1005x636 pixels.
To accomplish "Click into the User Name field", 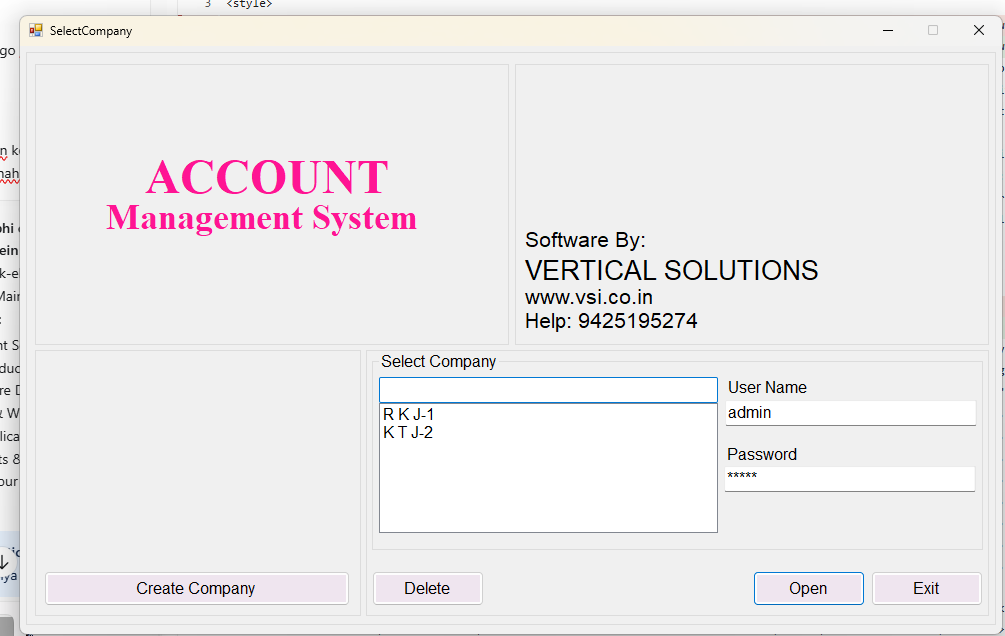I will [x=851, y=412].
